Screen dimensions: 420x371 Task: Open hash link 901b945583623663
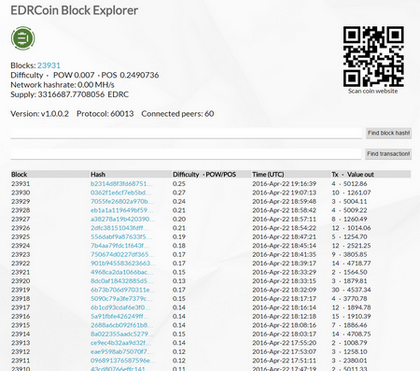[123, 263]
